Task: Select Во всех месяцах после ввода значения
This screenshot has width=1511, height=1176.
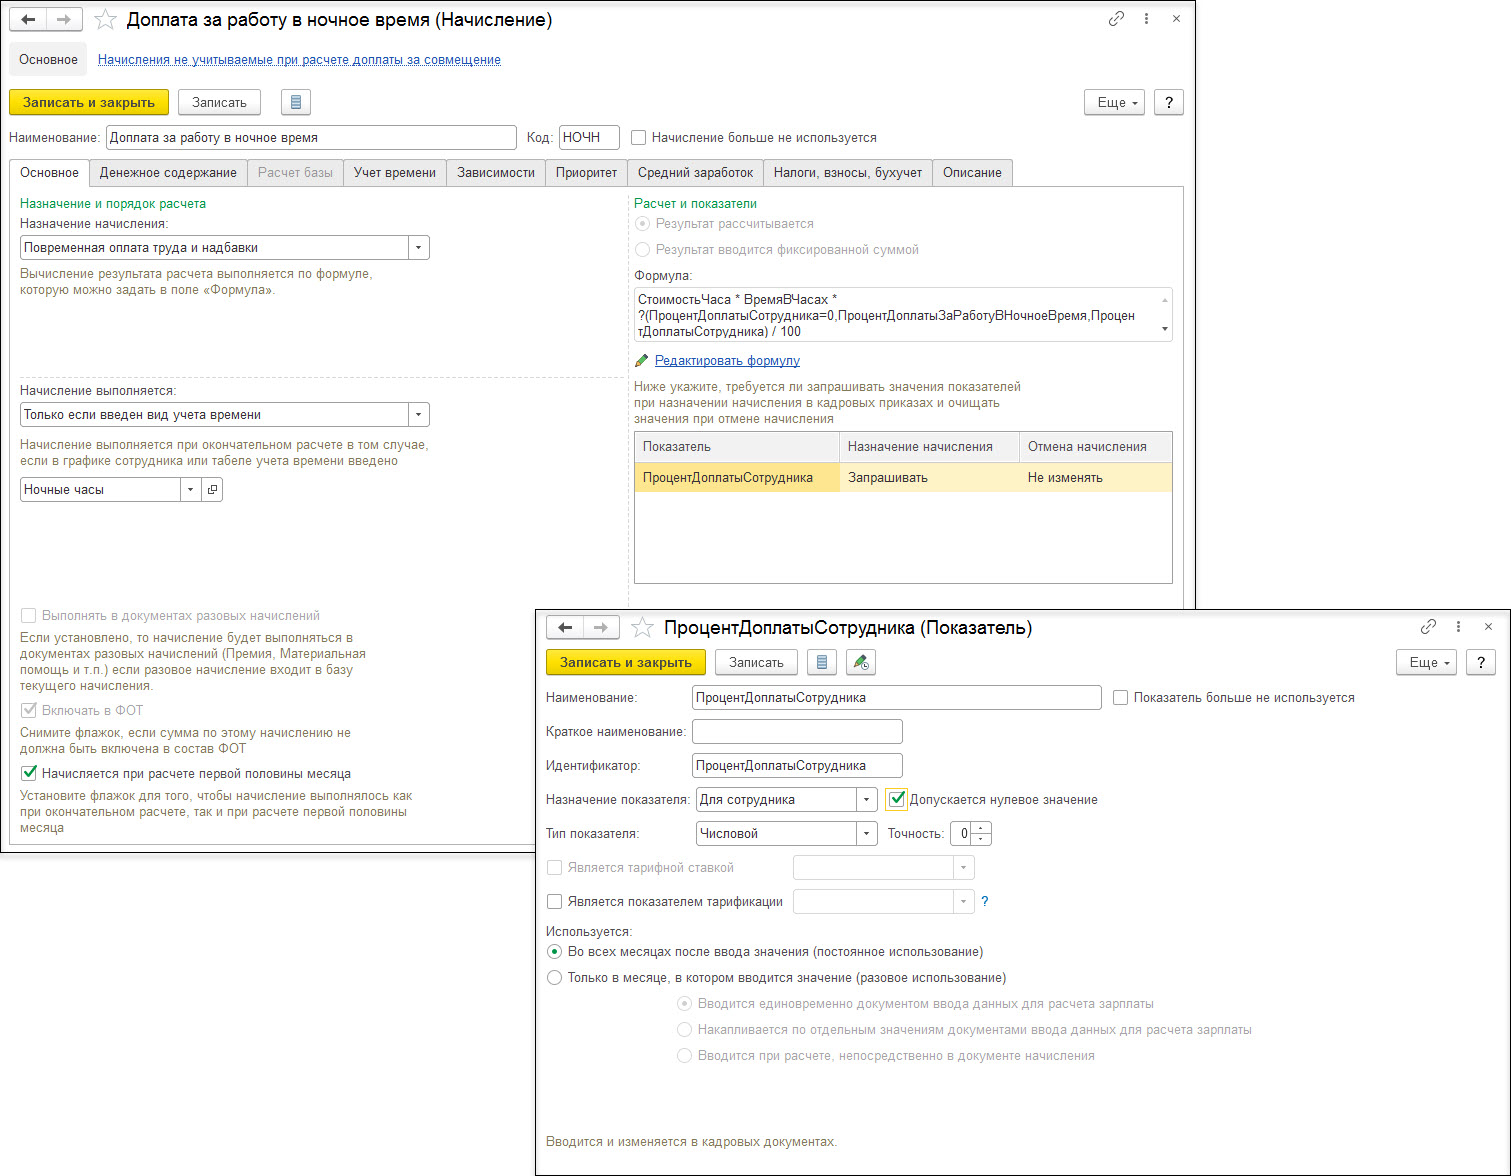Action: (554, 951)
